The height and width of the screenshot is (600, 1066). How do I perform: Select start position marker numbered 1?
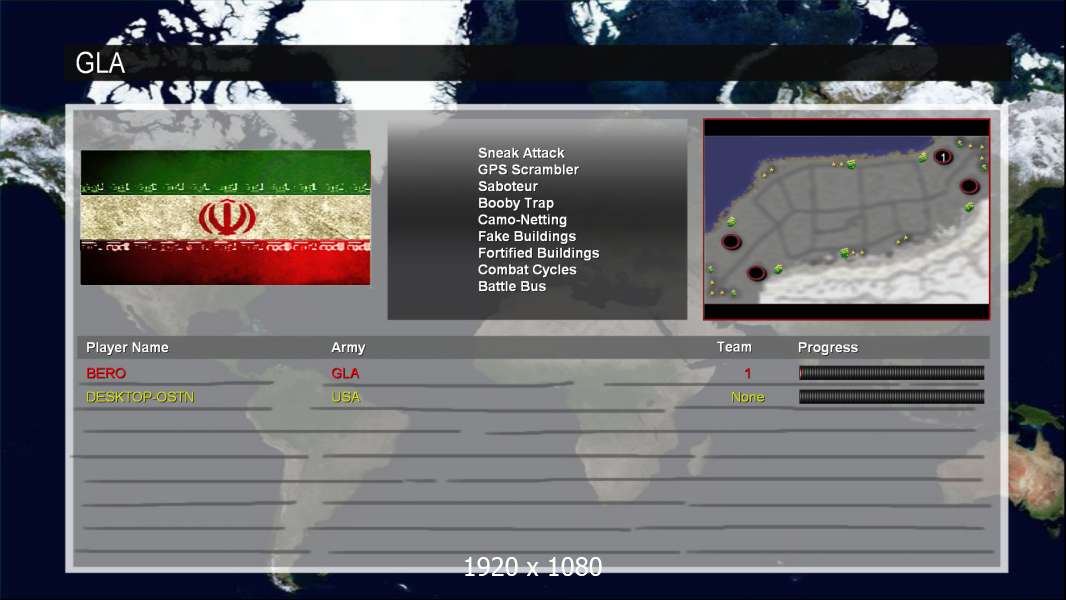(943, 157)
